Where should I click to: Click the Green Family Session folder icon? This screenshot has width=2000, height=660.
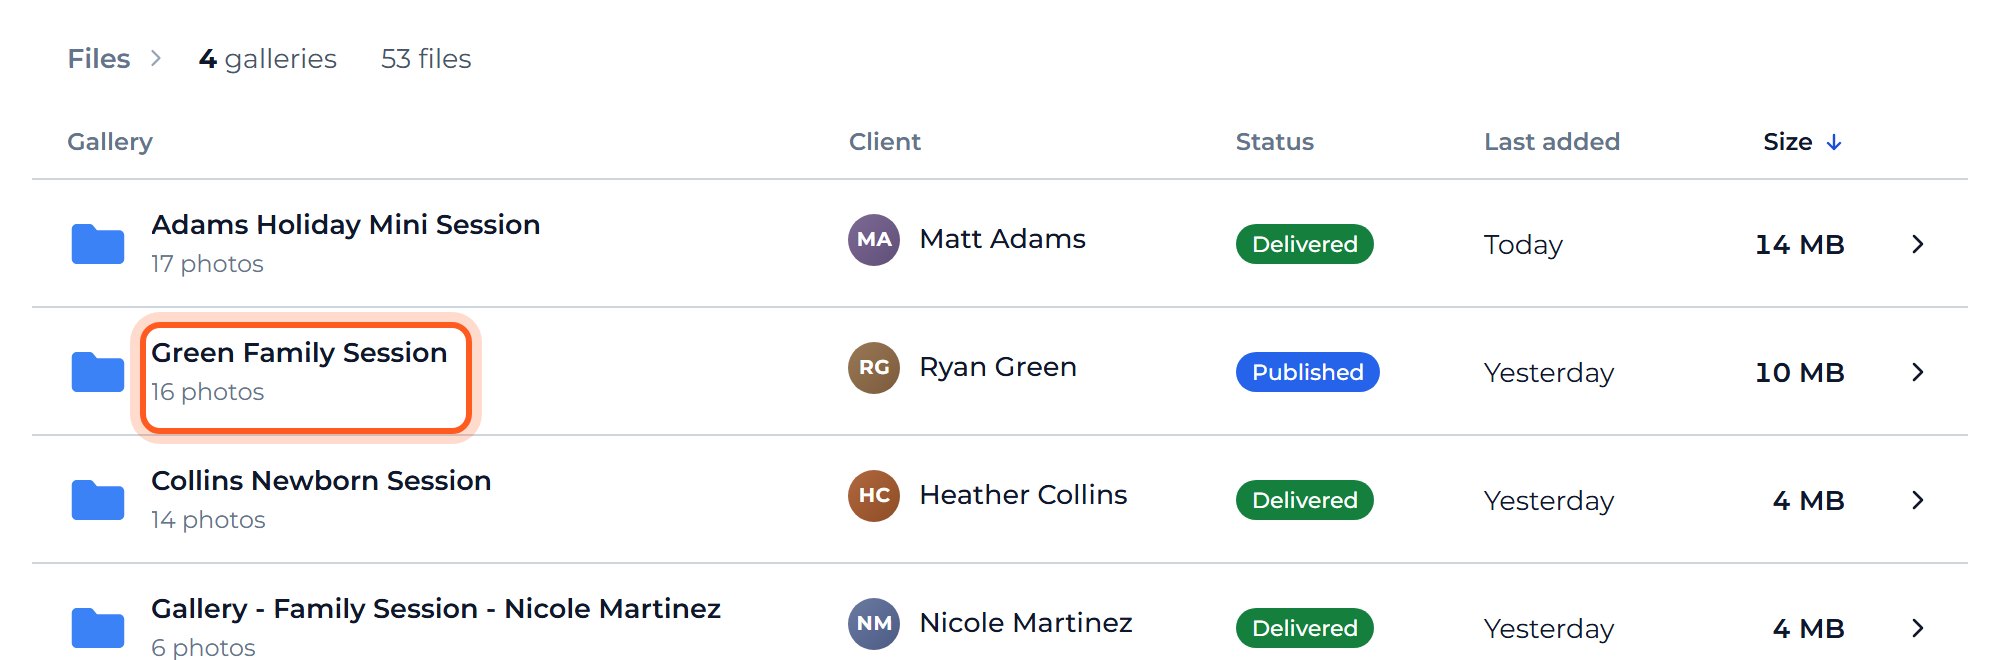[x=98, y=372]
